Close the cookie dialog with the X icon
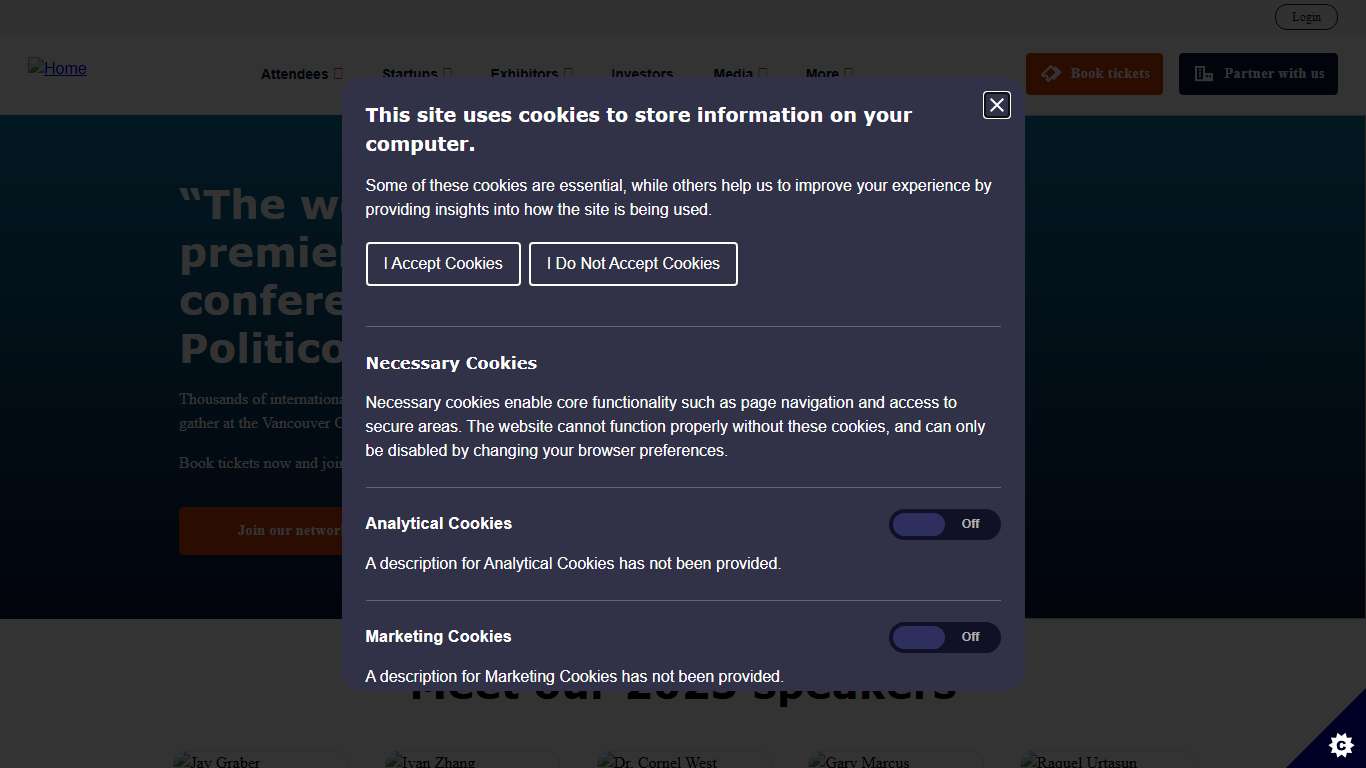 996,105
